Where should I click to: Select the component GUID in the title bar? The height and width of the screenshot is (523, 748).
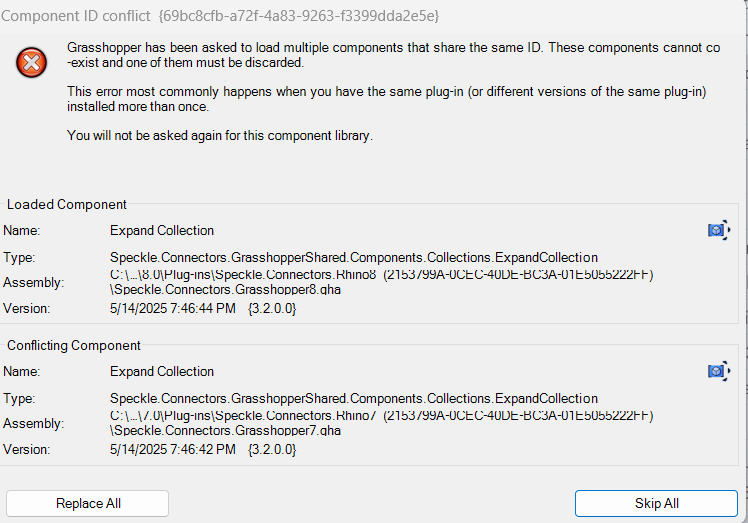(299, 16)
